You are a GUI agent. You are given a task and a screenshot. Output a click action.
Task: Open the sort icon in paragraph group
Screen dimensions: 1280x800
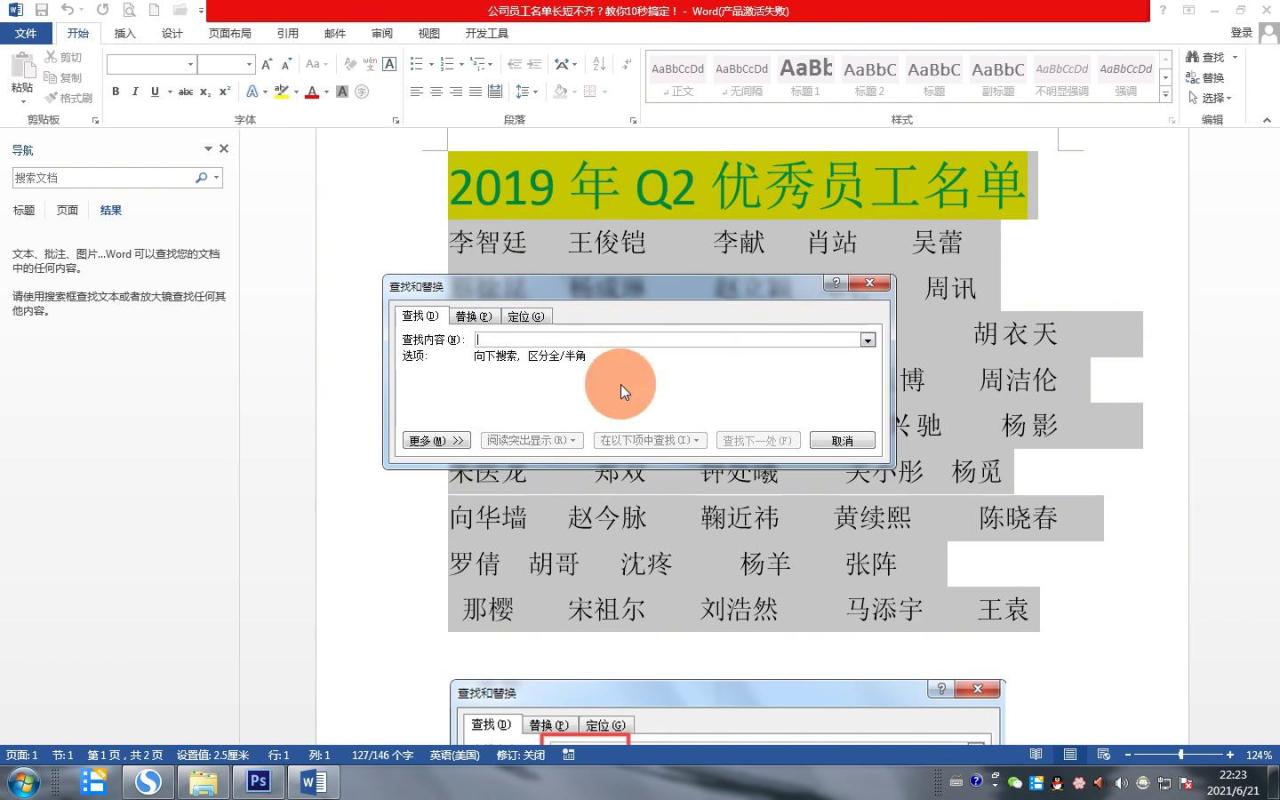600,63
